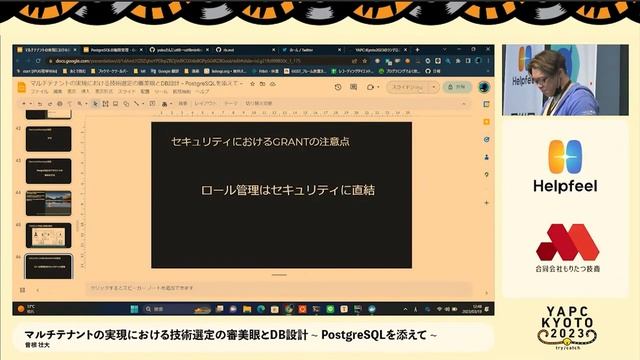Open the zoom magnifier tool
Viewport: 640px width, 360px height.
(x=80, y=104)
